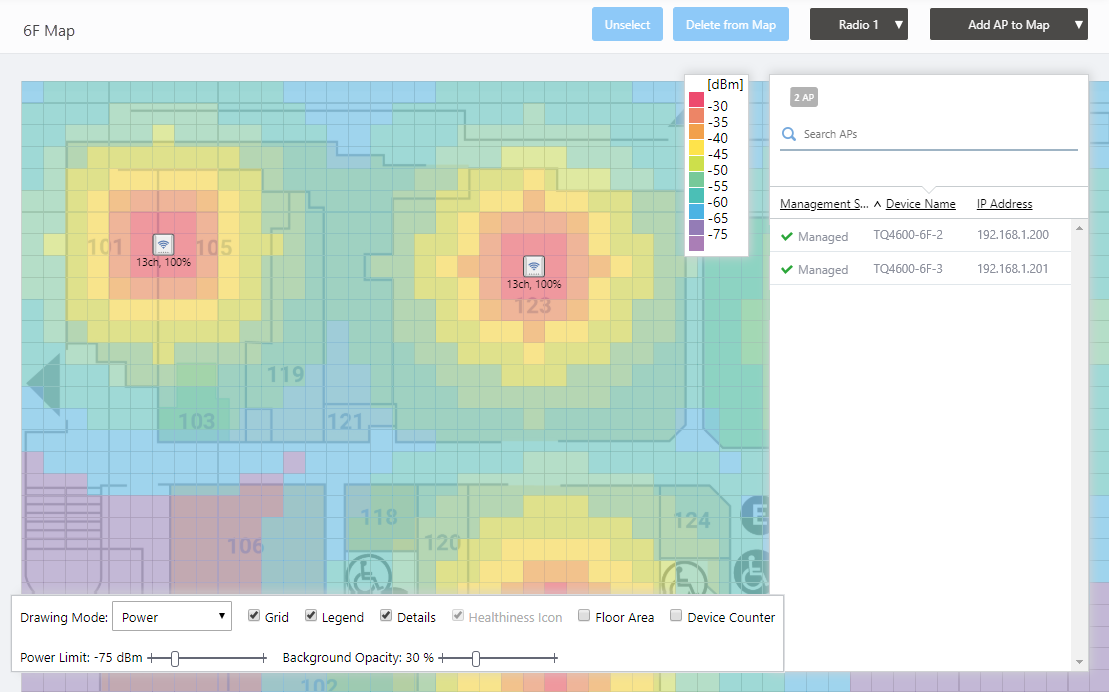
Task: Click the search magnifier icon in AP panel
Action: coord(789,134)
